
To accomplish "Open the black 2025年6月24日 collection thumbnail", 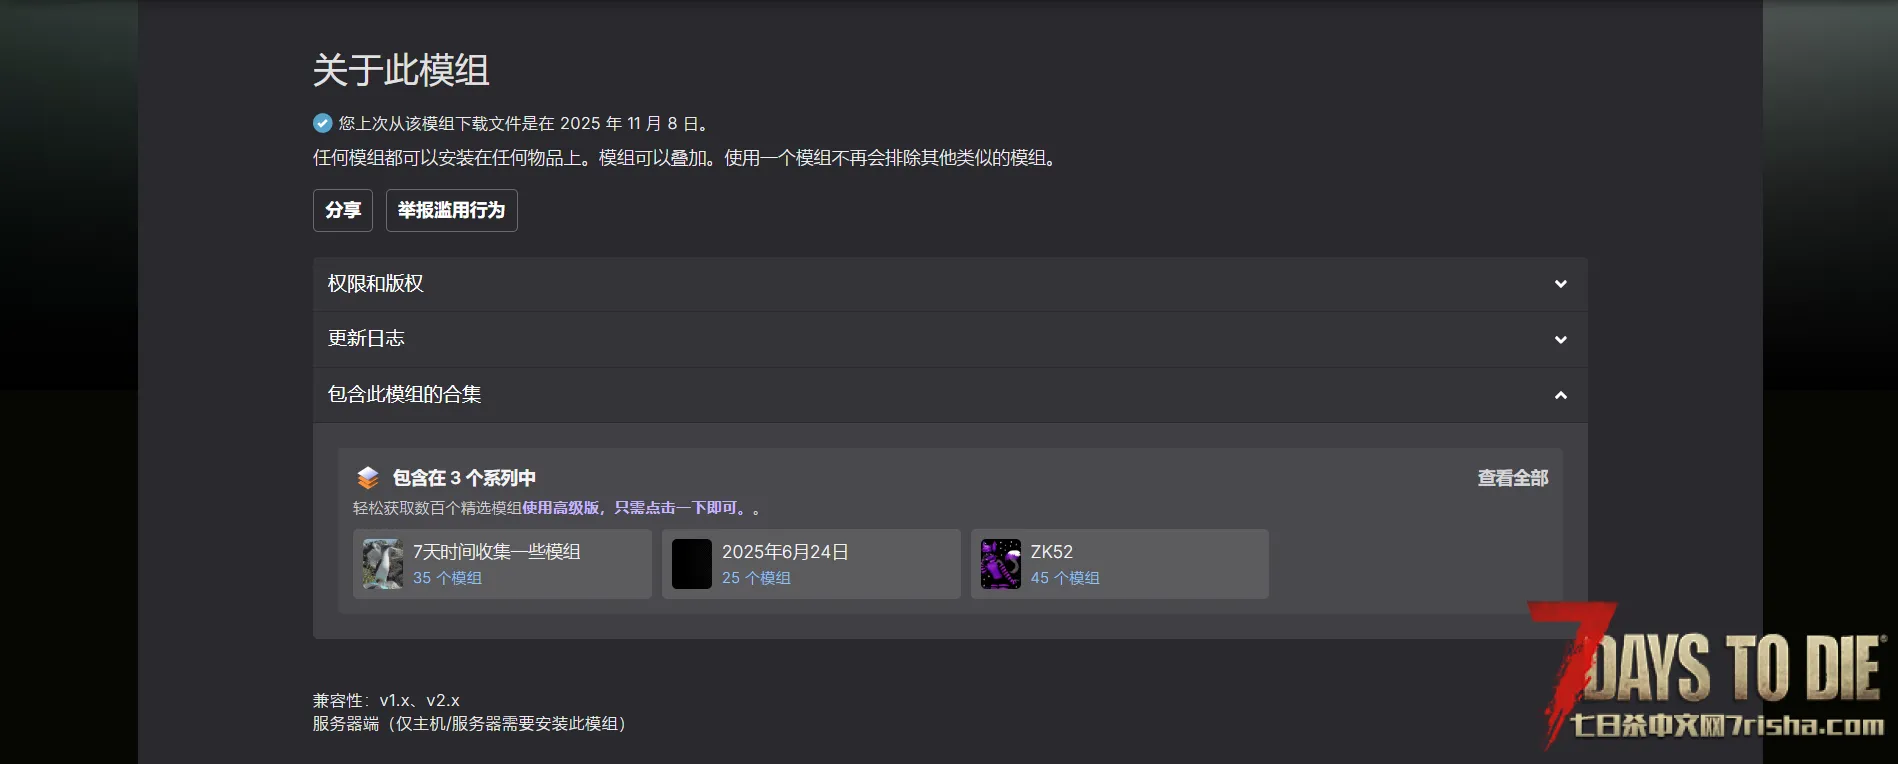I will pyautogui.click(x=692, y=564).
